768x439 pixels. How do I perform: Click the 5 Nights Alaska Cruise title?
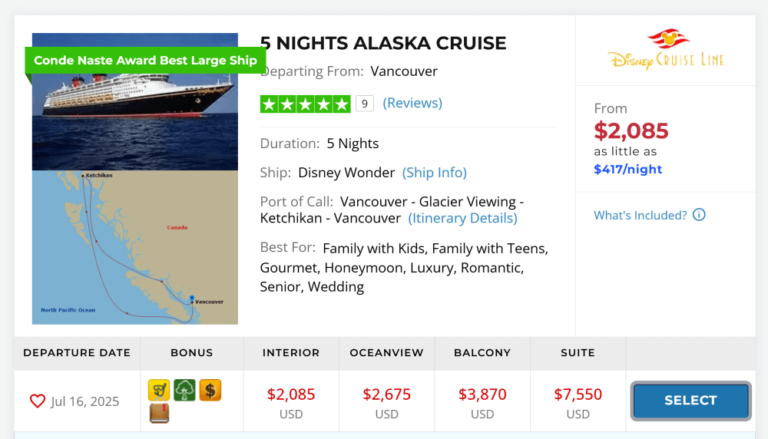pyautogui.click(x=383, y=43)
